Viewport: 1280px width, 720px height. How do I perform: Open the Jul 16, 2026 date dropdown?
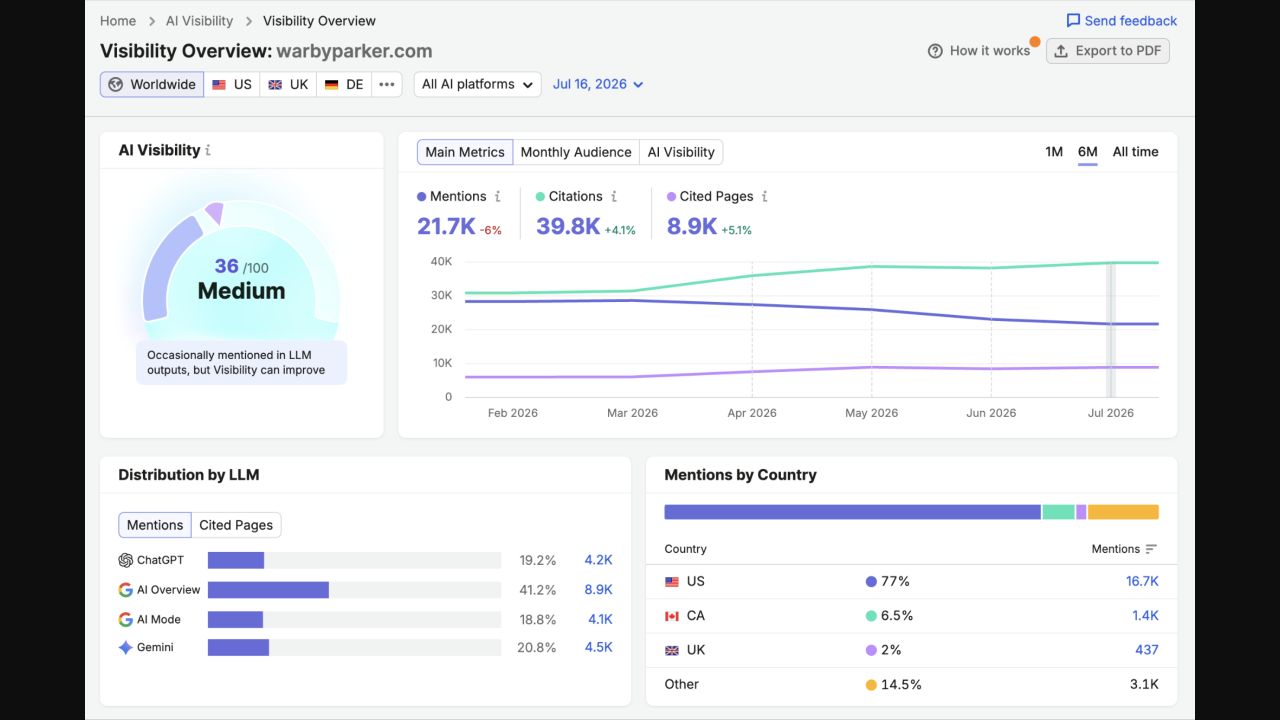(x=598, y=84)
